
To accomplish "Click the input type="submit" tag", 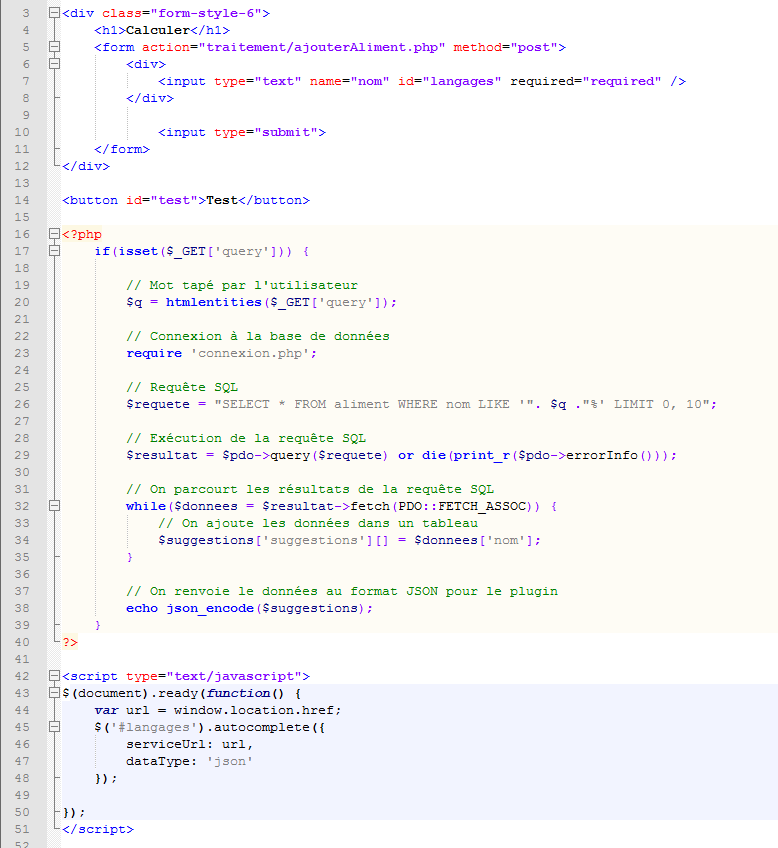I will (242, 132).
